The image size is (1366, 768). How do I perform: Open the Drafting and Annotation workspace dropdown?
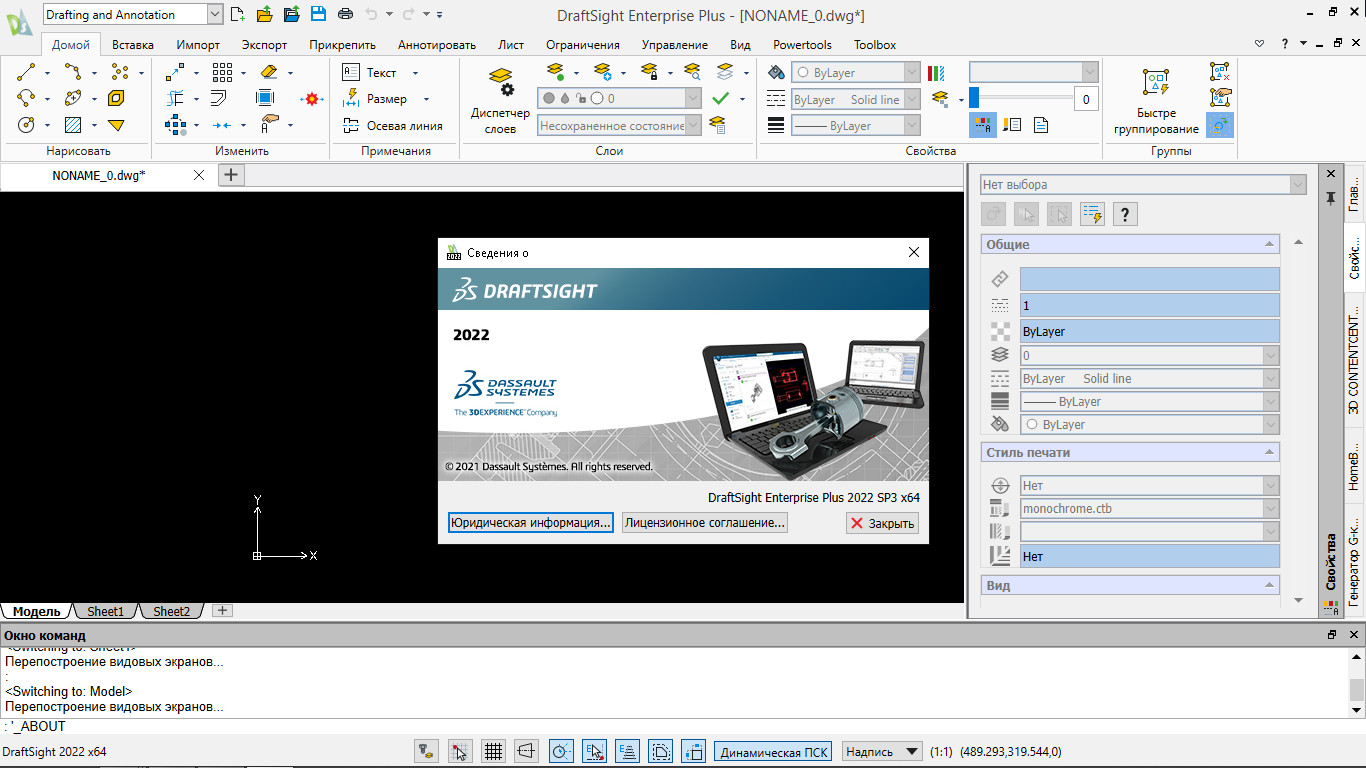[x=215, y=14]
